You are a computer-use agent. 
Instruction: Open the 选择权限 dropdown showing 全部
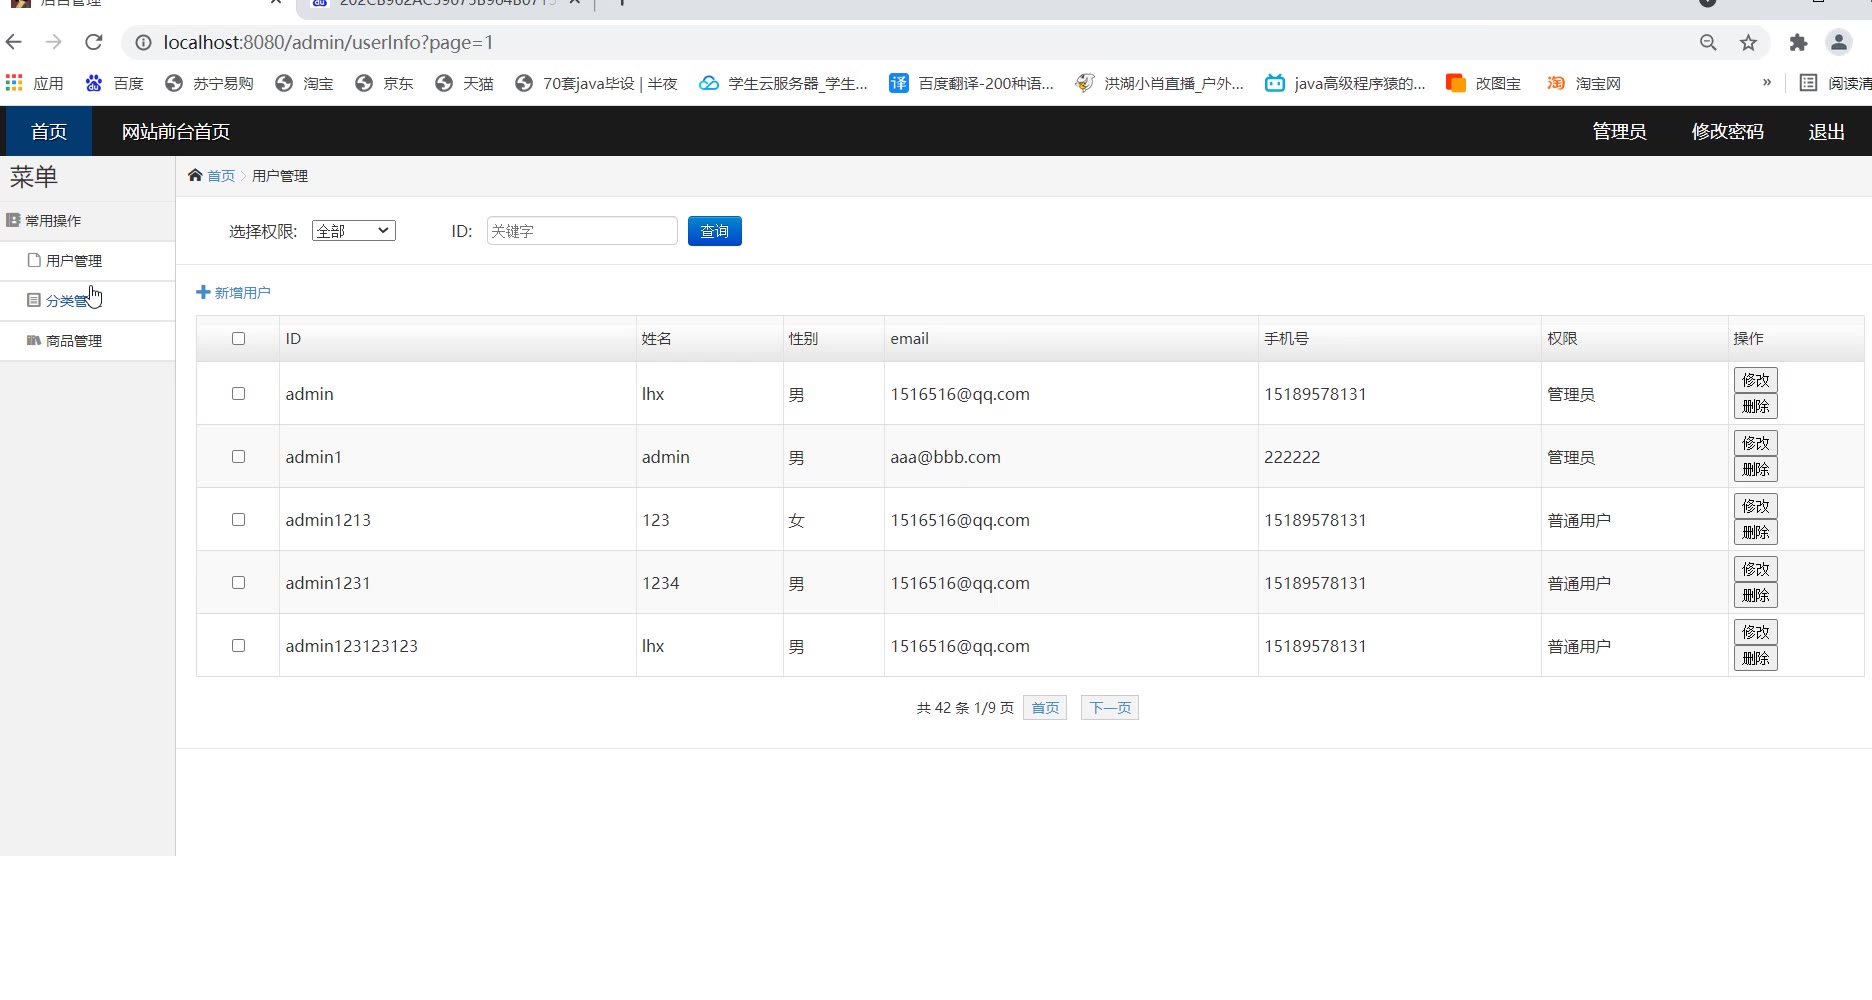pos(353,231)
